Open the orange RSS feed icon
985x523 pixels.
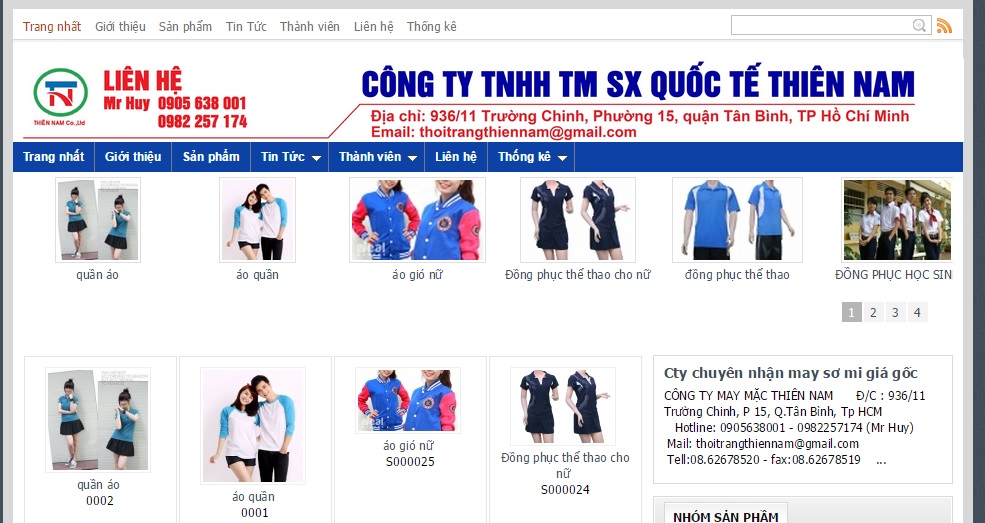[944, 26]
